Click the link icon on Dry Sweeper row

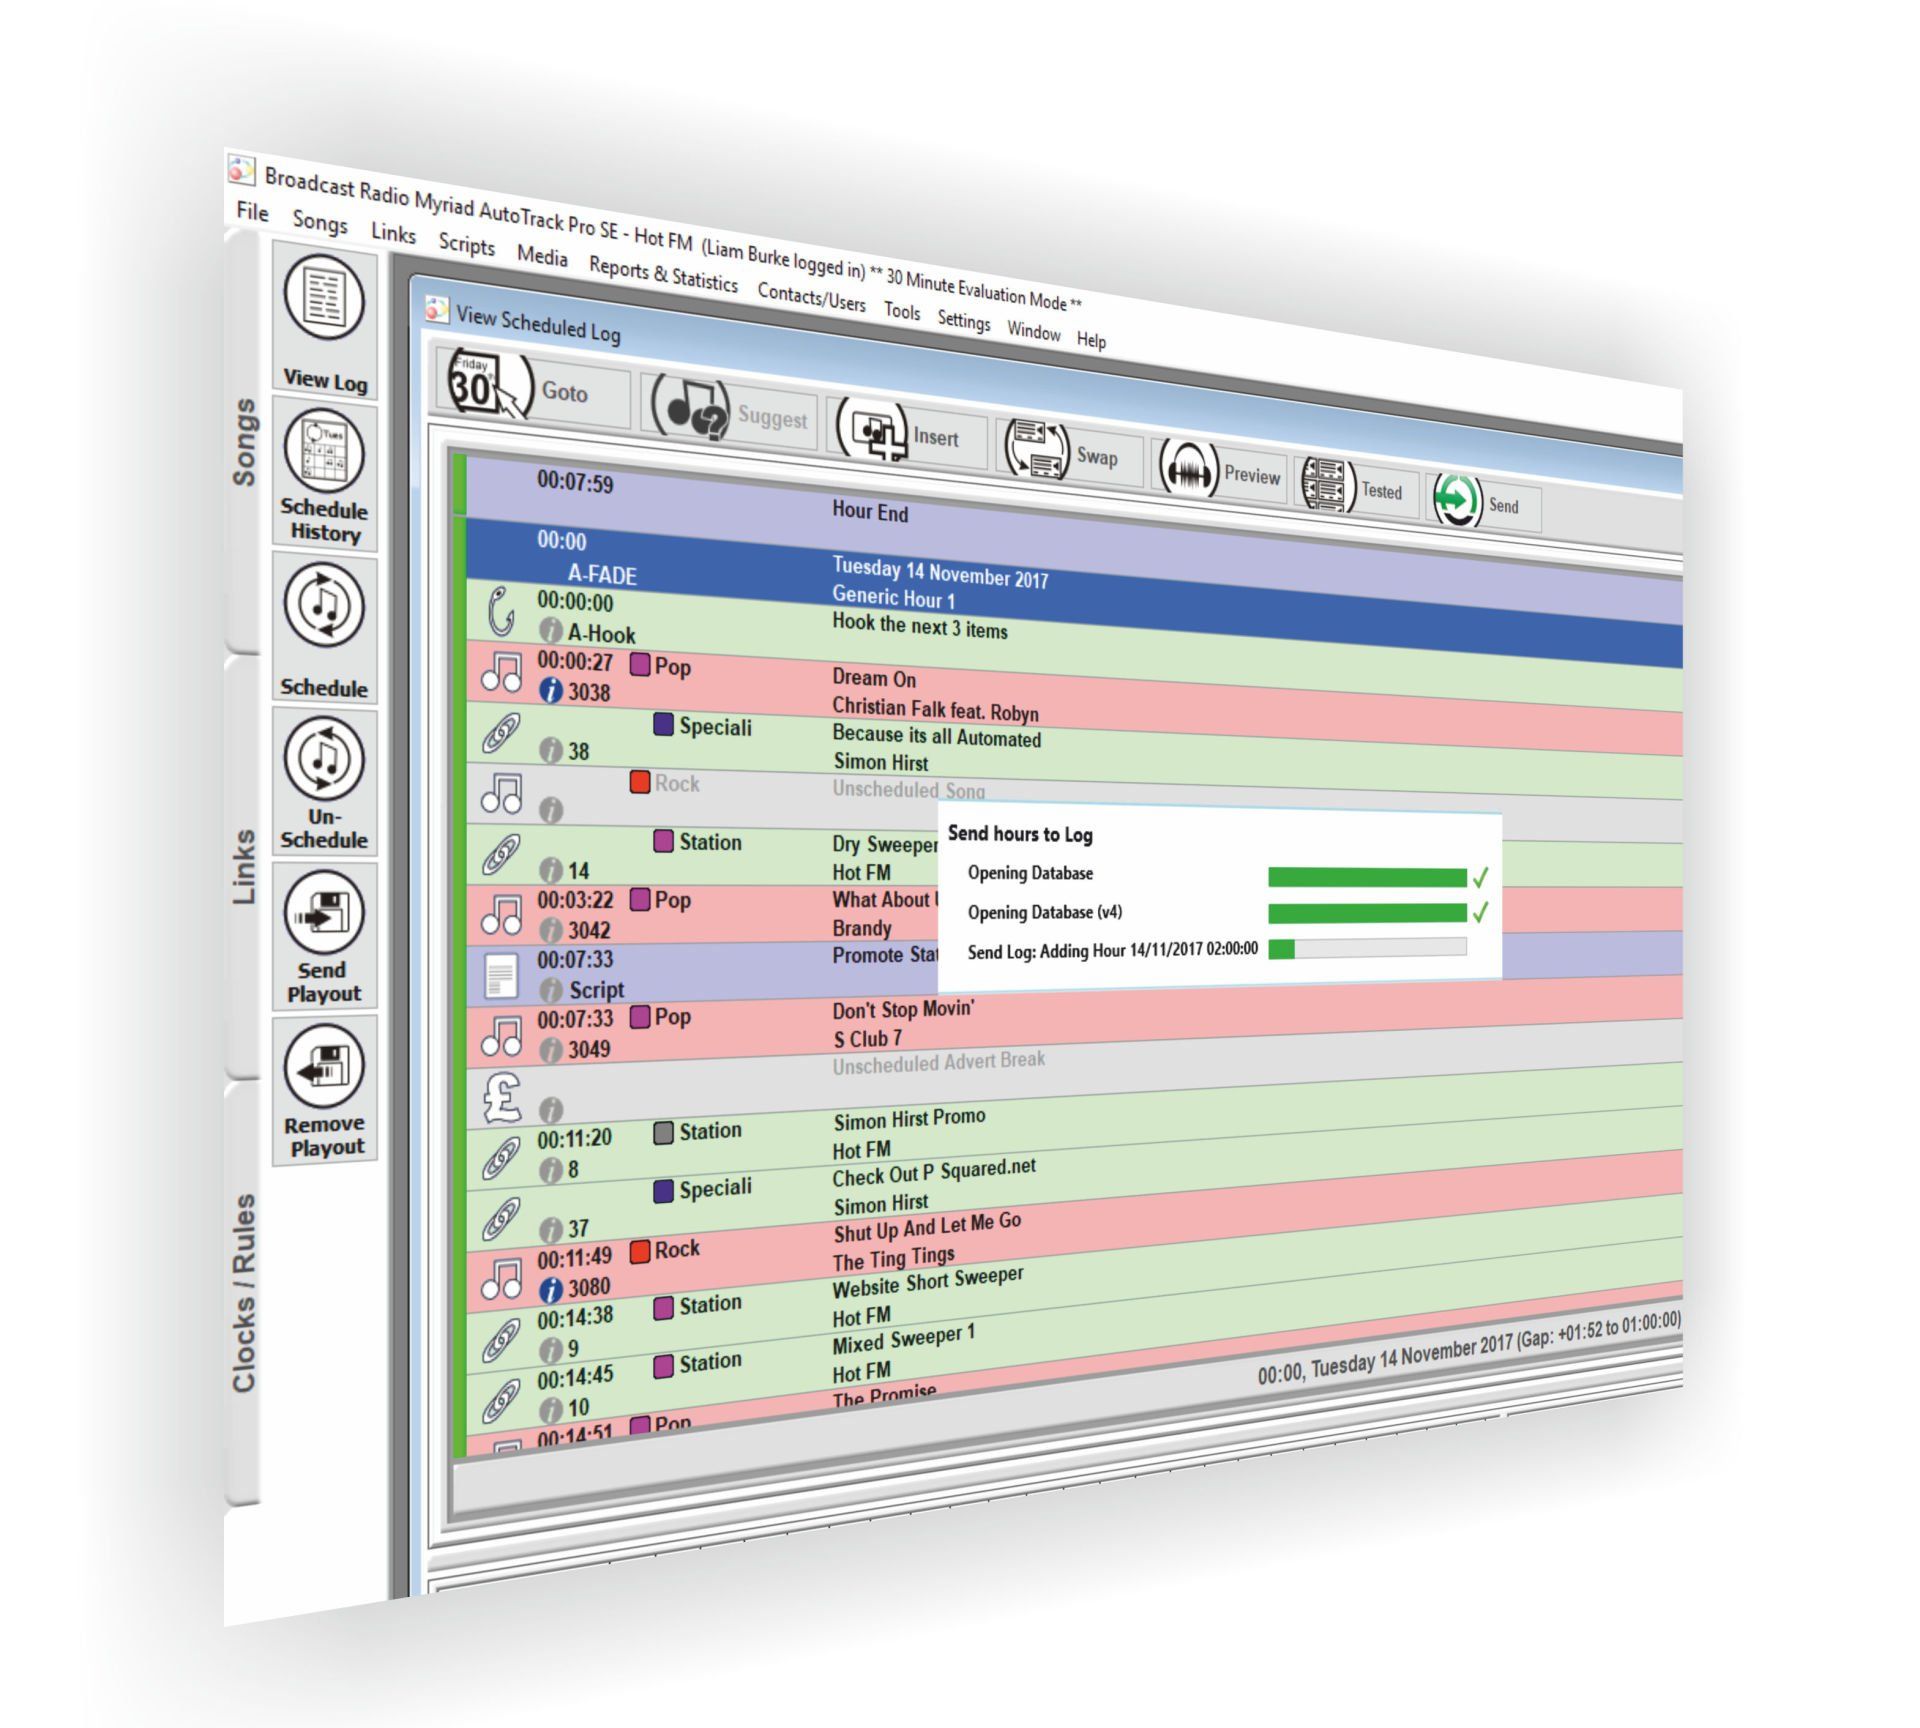(x=501, y=853)
